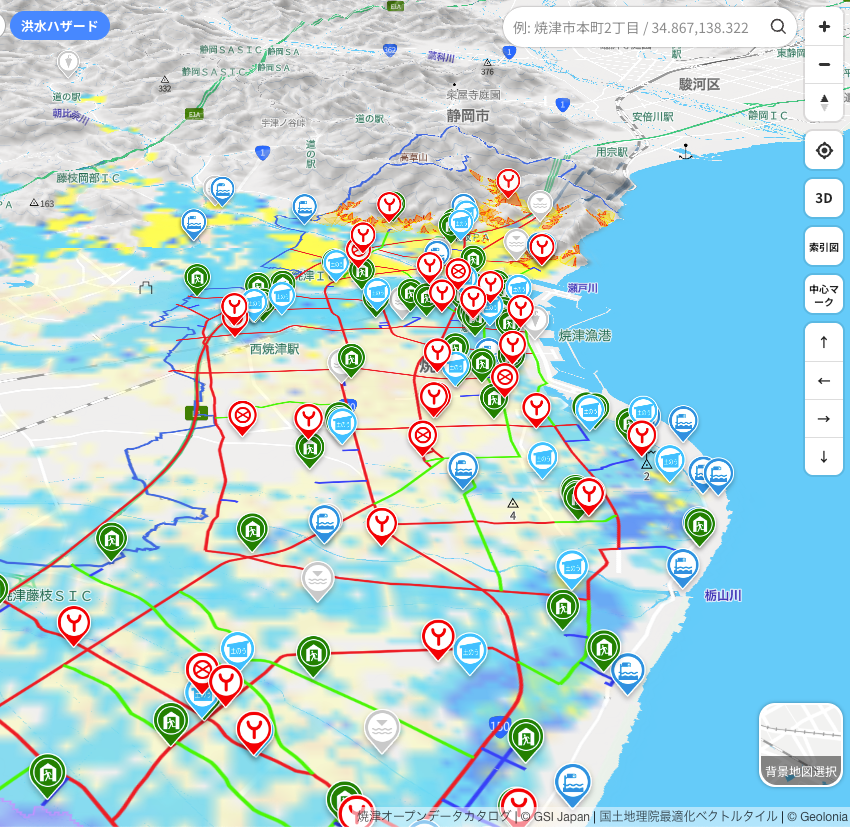Open the 背景地図選択 background map selector

800,745
